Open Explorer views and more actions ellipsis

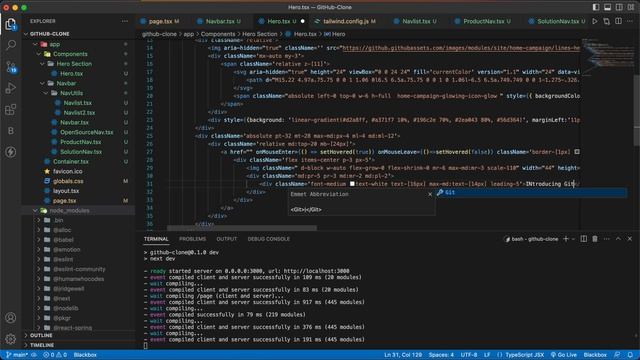124,21
